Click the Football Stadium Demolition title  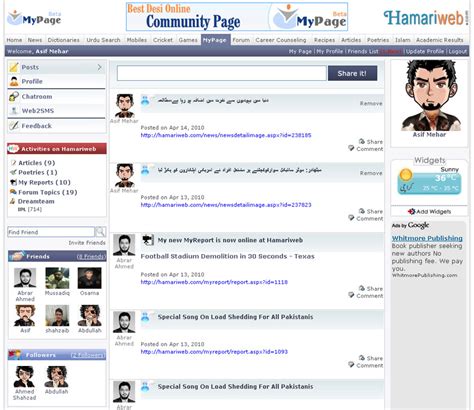click(227, 256)
